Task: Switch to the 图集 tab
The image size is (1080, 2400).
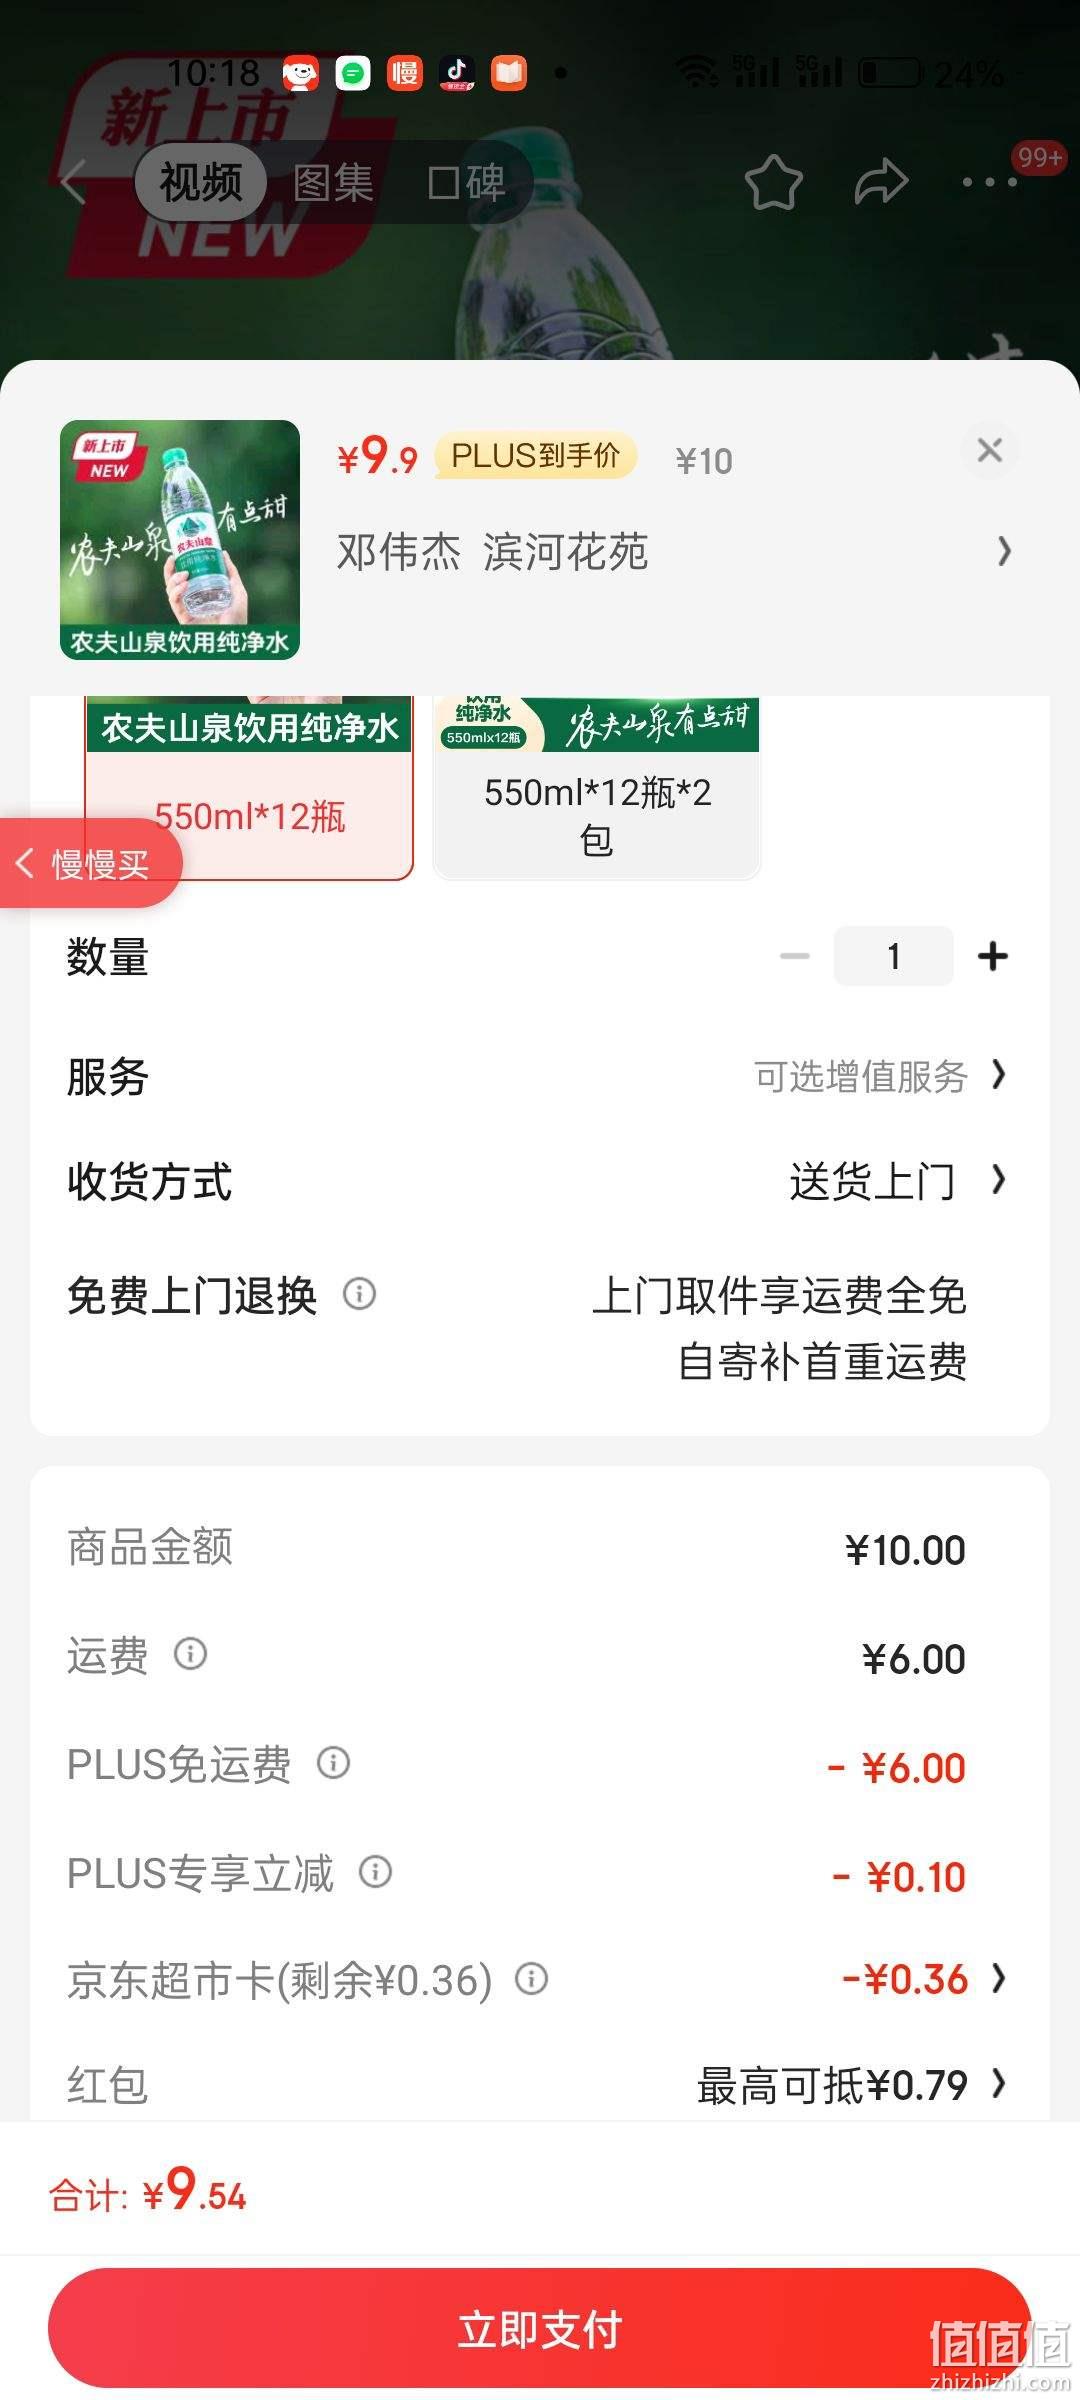Action: (333, 183)
